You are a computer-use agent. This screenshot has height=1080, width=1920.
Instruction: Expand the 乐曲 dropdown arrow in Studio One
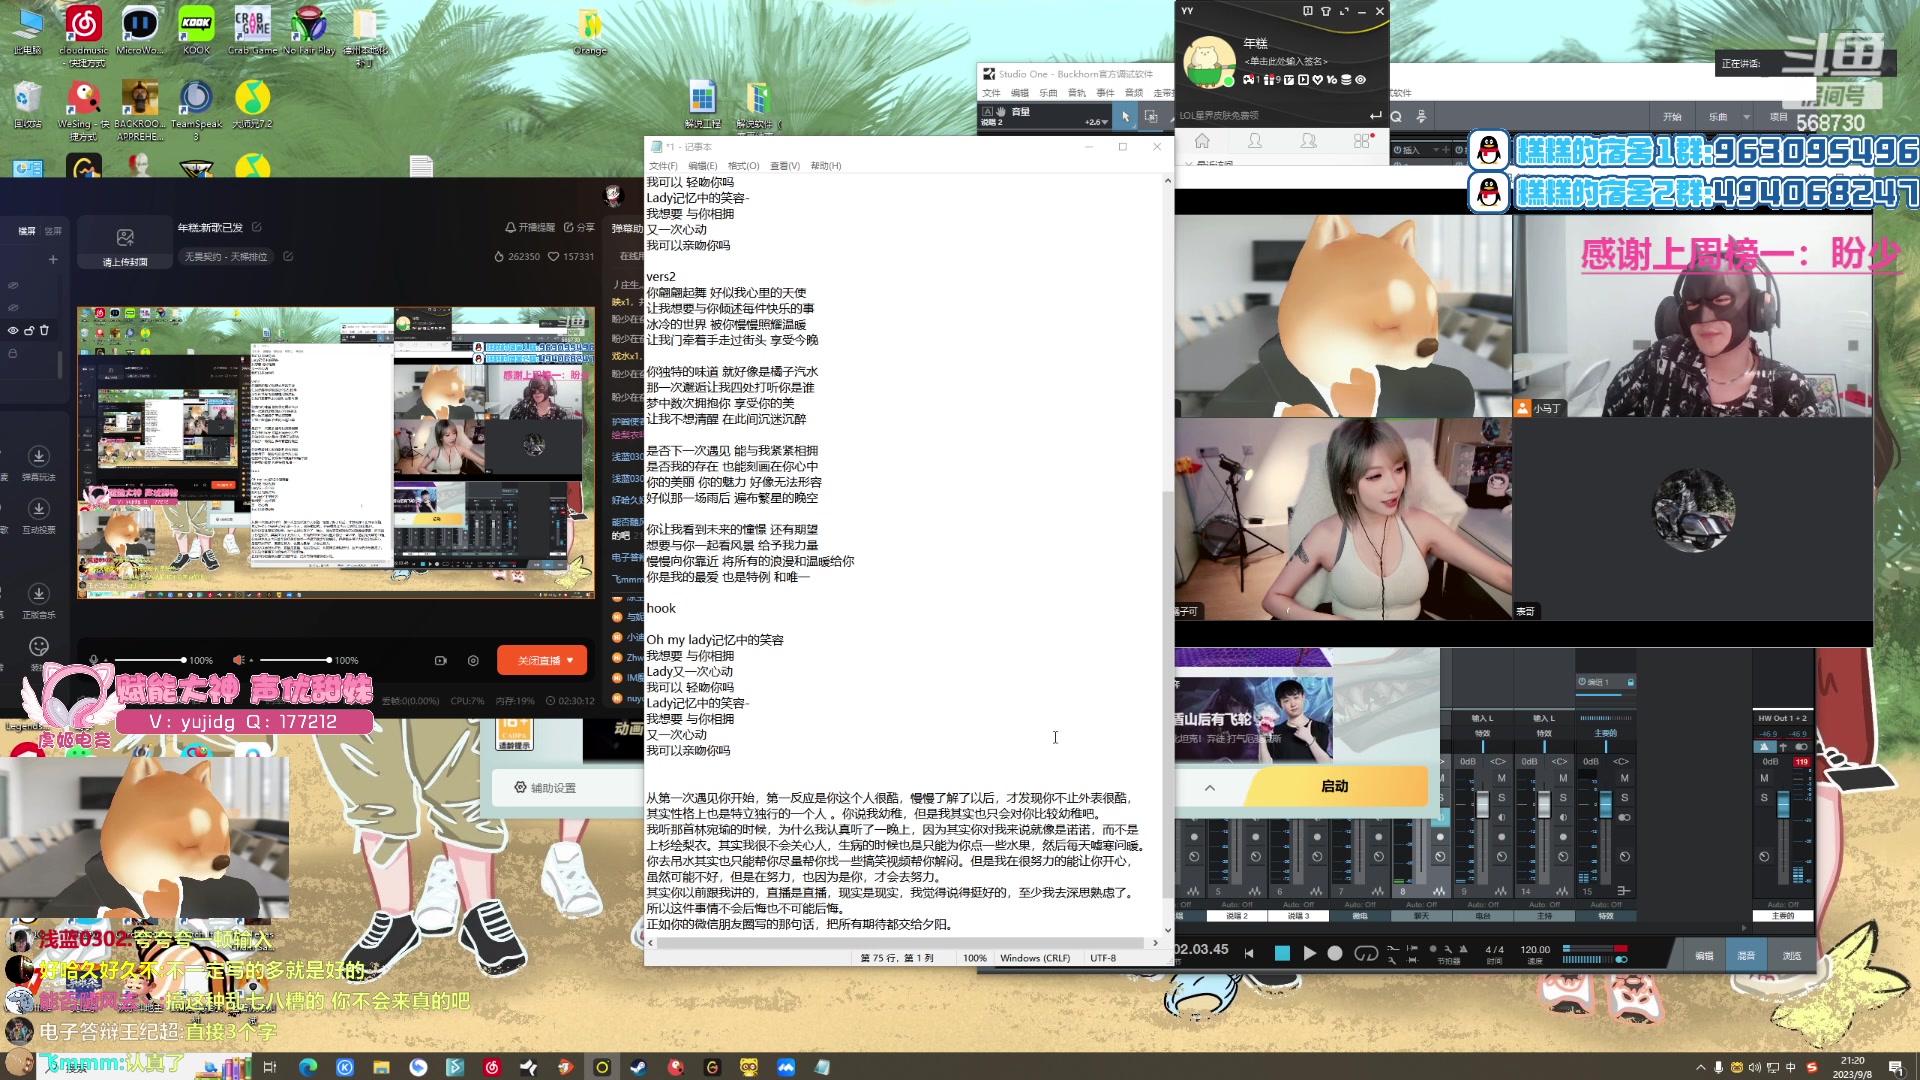tap(1746, 117)
